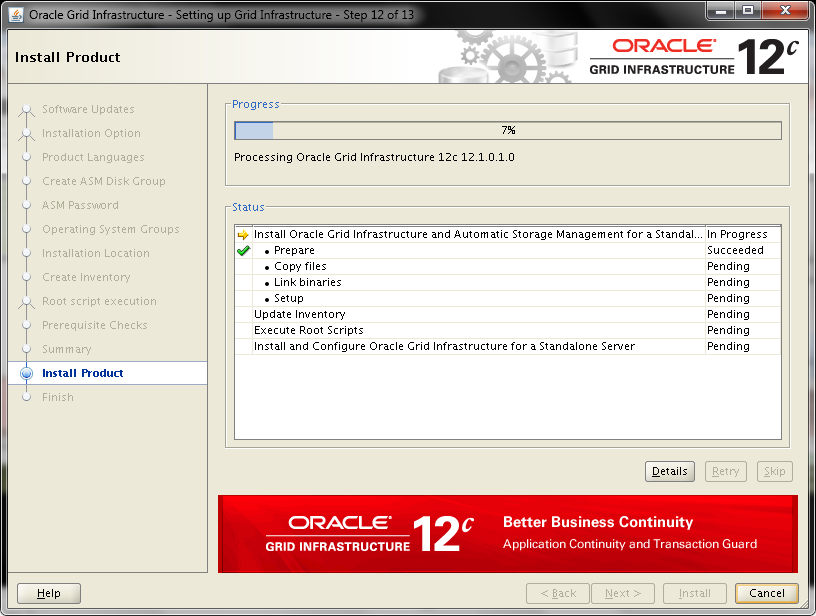Click the Help button
Screen dimensions: 816x616
click(48, 592)
